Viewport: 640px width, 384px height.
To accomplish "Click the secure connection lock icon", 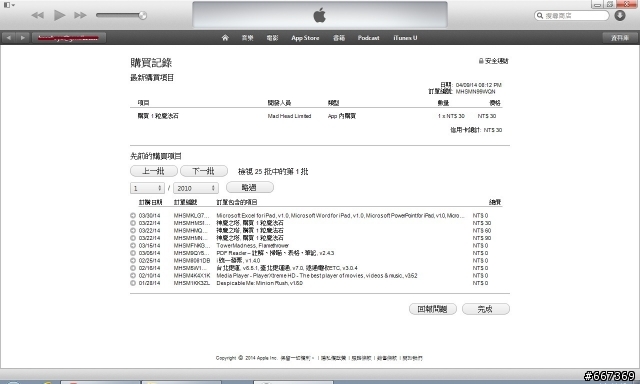I will point(481,61).
